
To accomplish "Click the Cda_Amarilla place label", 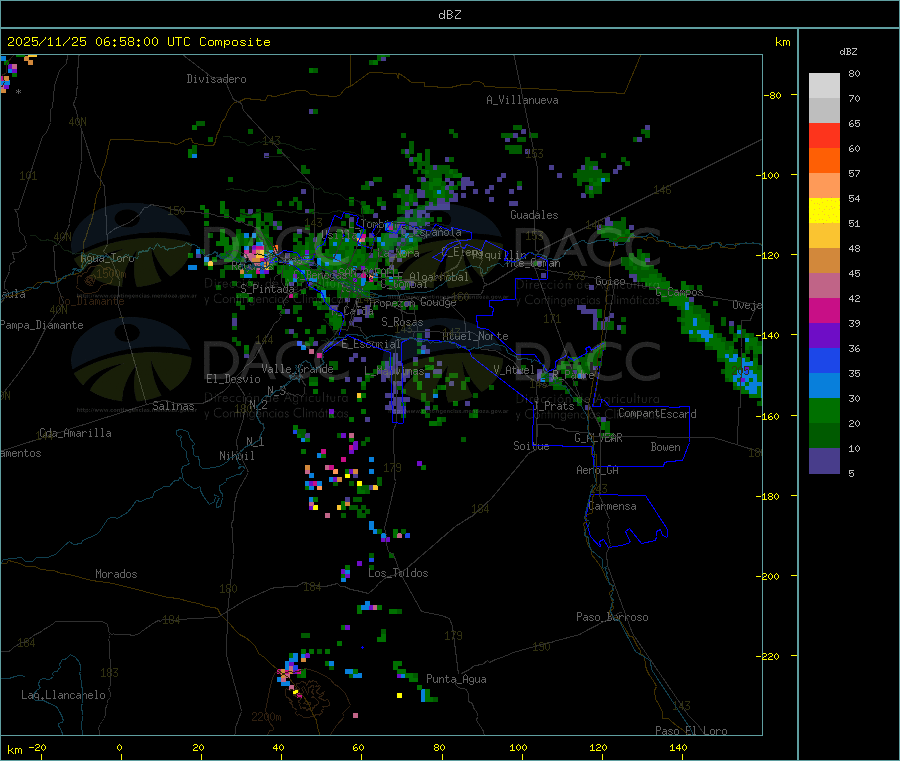I will [75, 433].
